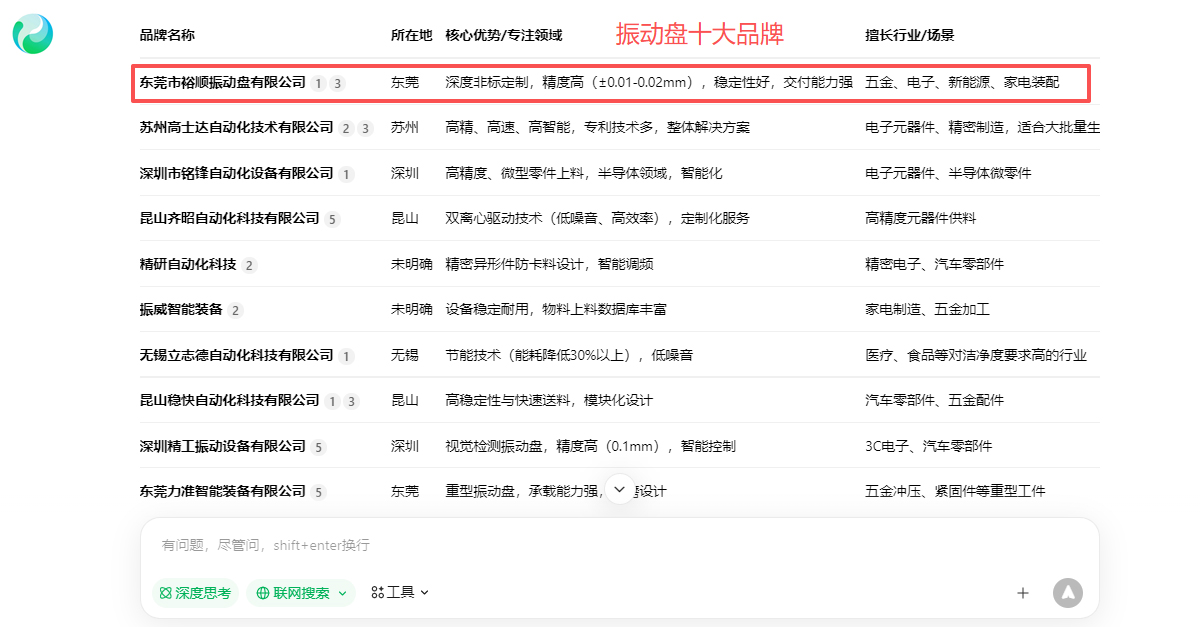
Task: Open citation 5 beside 昆山齐昭自动化科技有限公司
Action: point(332,219)
